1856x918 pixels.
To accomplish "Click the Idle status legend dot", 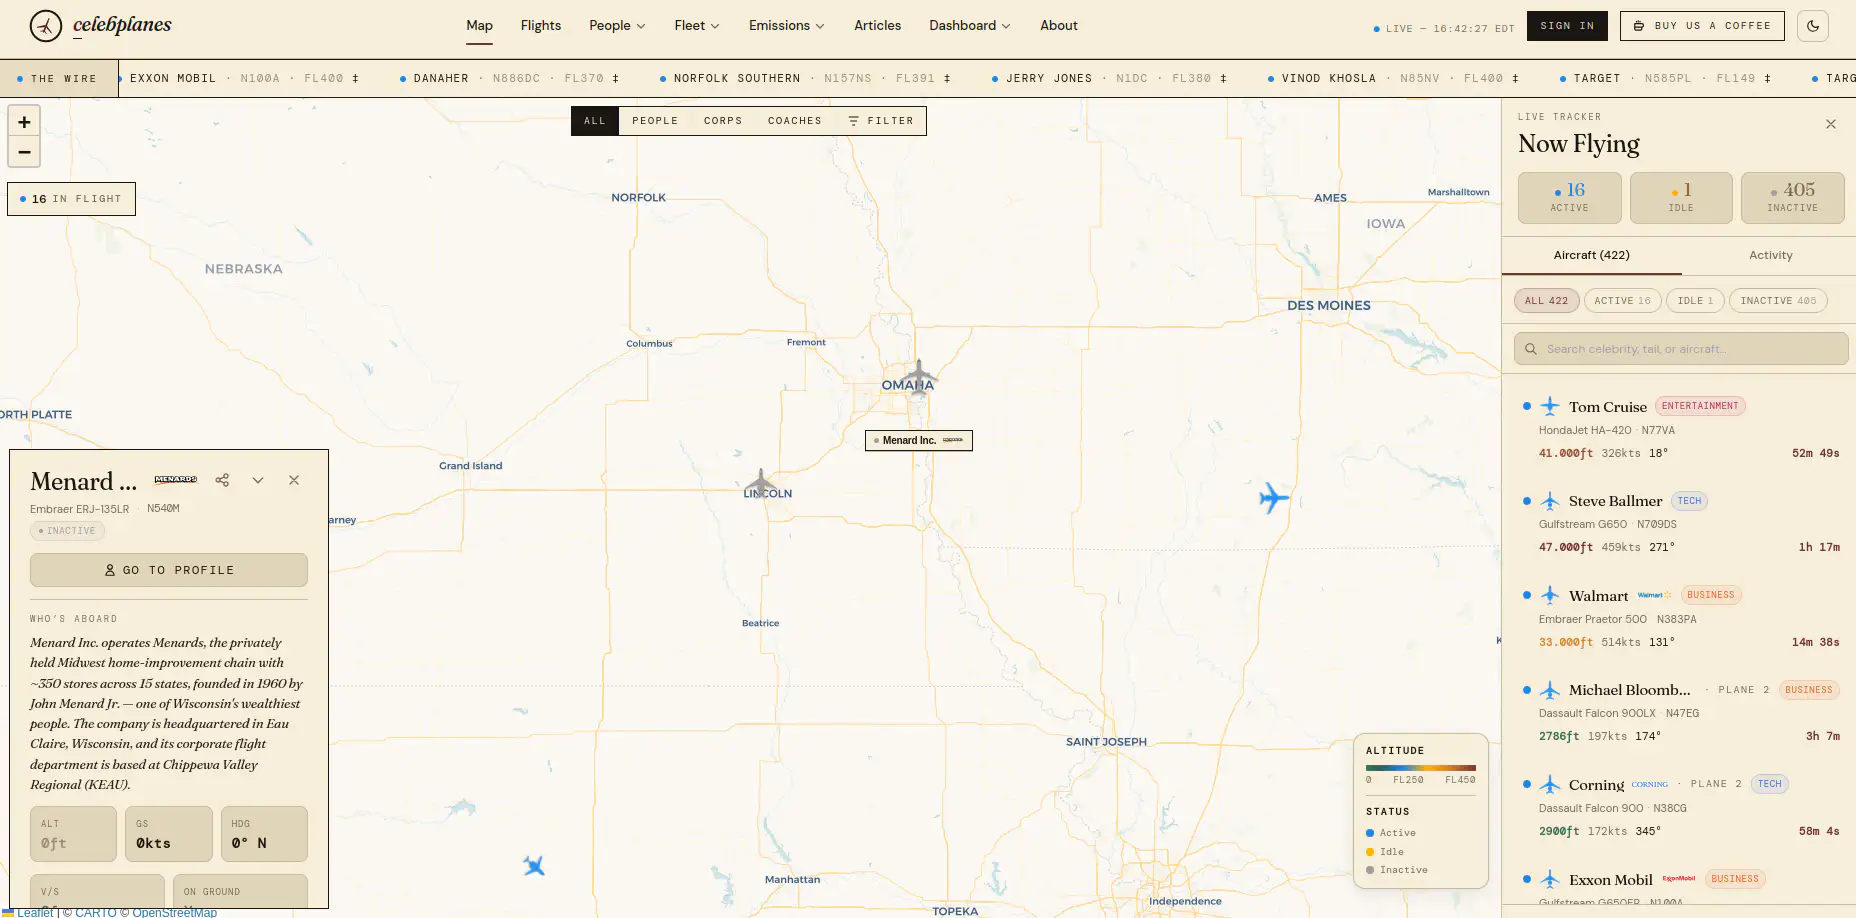I will pyautogui.click(x=1370, y=852).
